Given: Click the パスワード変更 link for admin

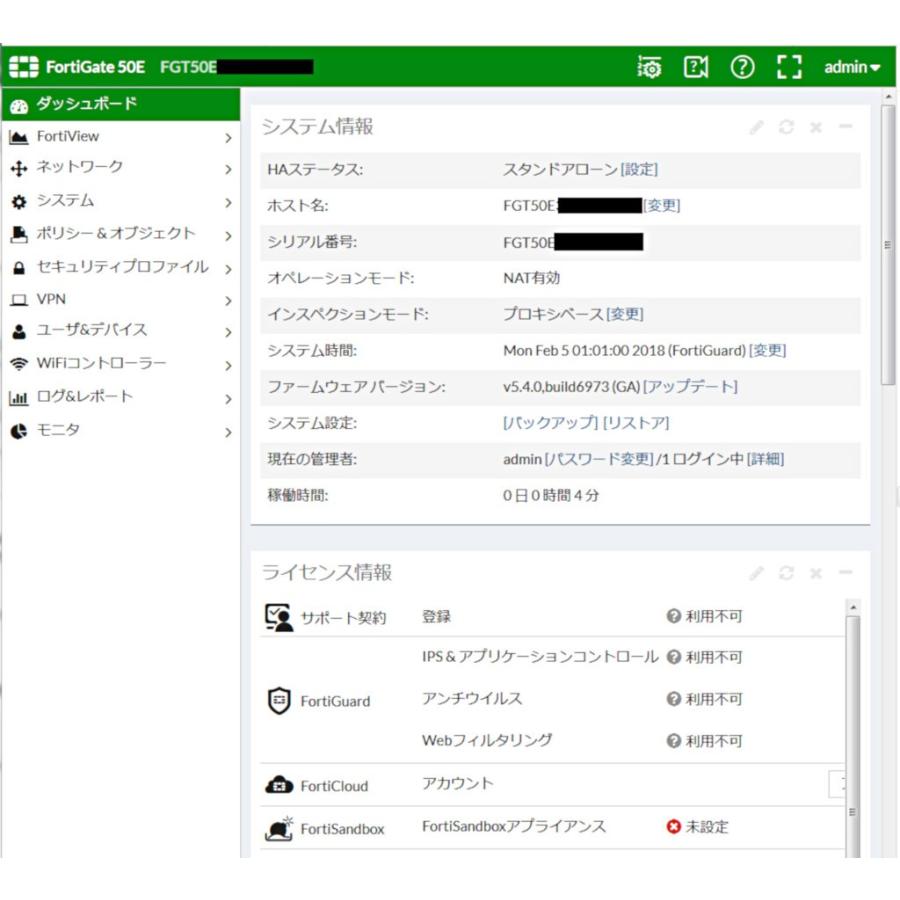Looking at the screenshot, I should click(599, 460).
